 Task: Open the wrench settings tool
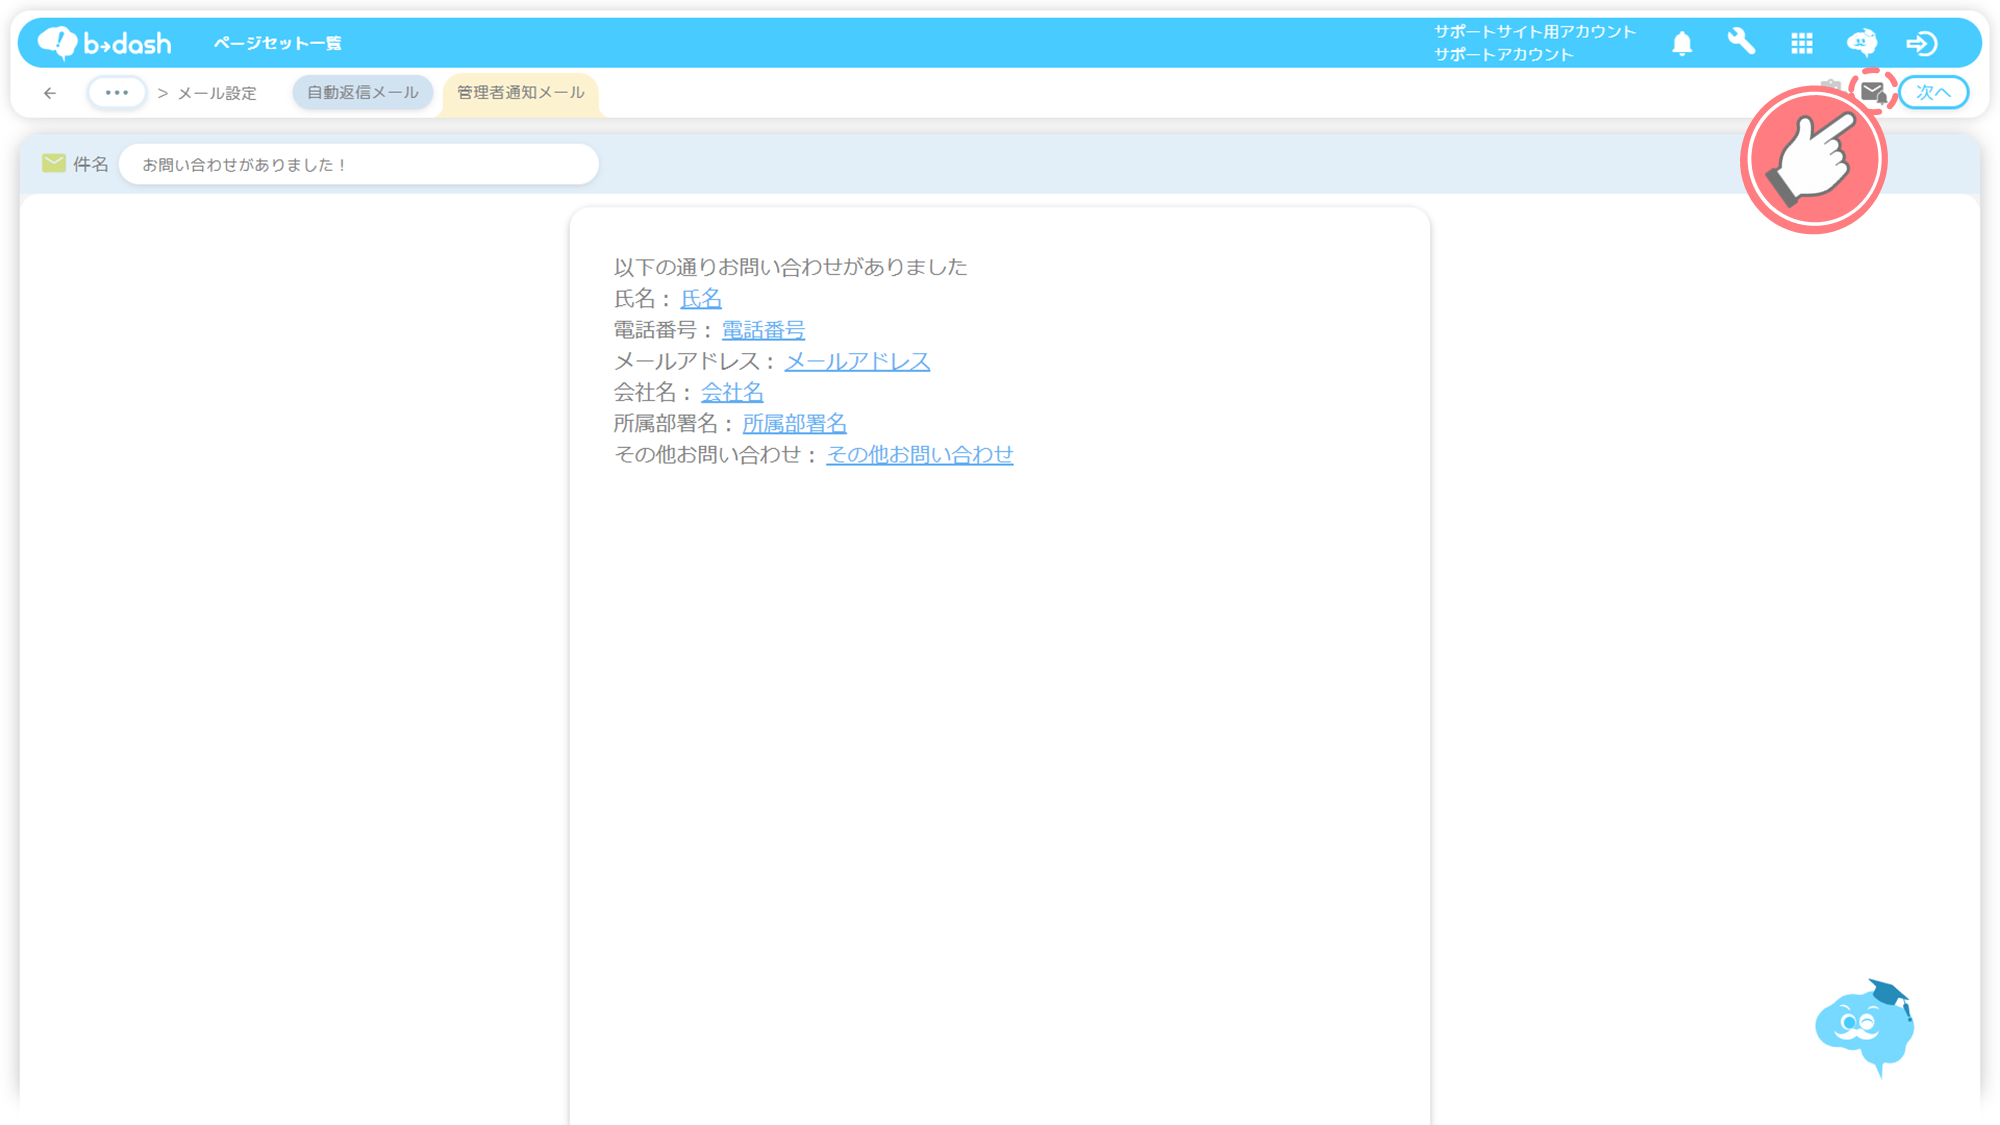click(x=1741, y=42)
